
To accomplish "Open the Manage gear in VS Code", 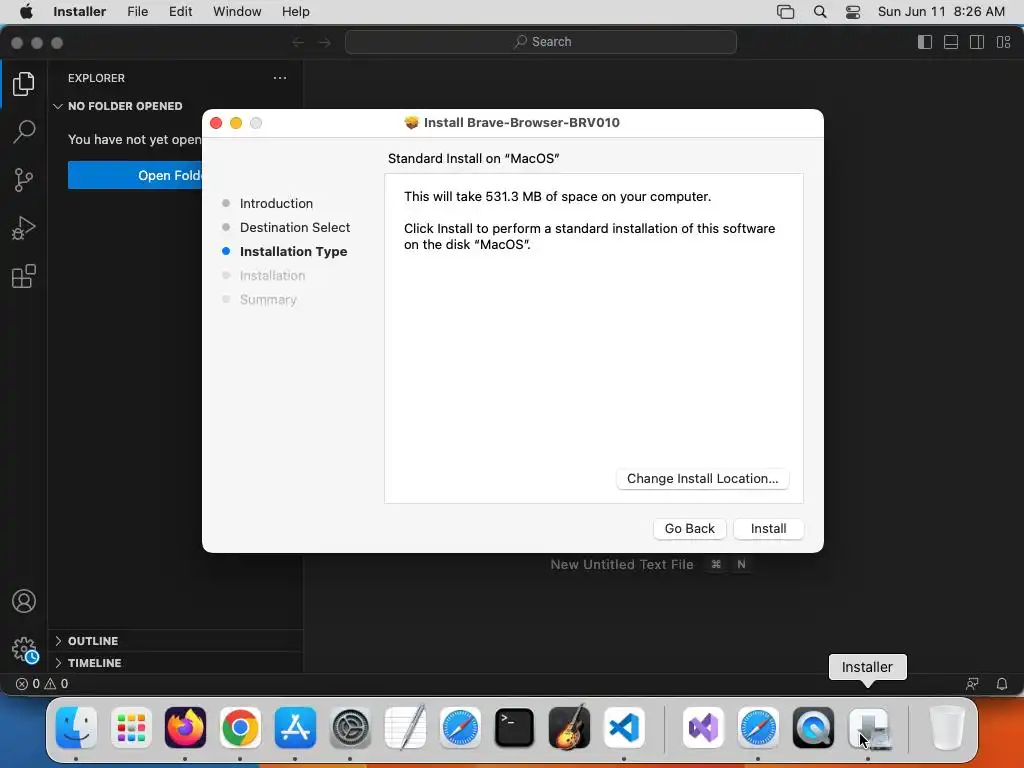I will [24, 650].
